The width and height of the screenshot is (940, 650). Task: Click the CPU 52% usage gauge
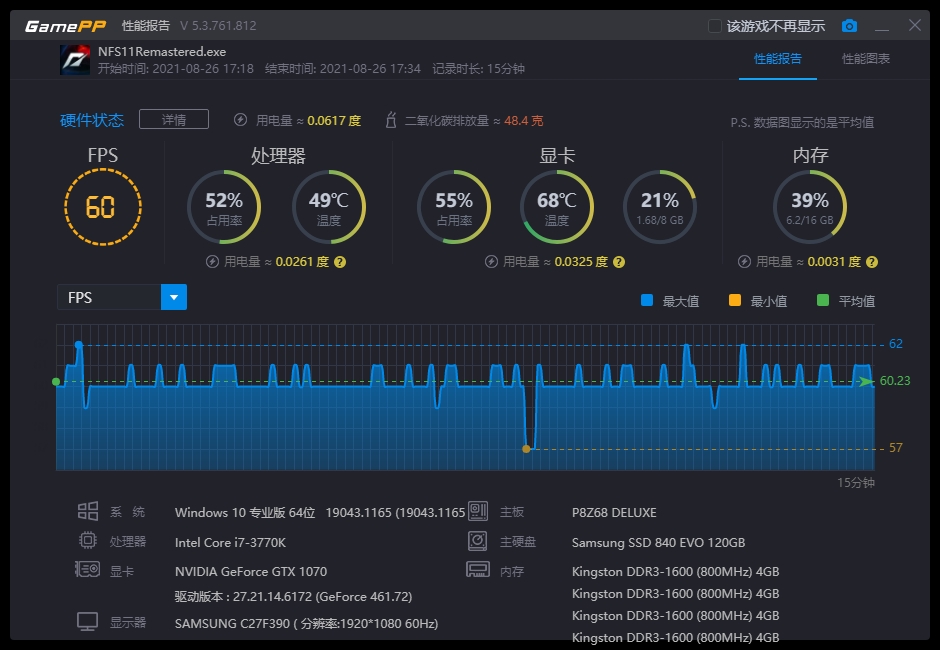224,207
